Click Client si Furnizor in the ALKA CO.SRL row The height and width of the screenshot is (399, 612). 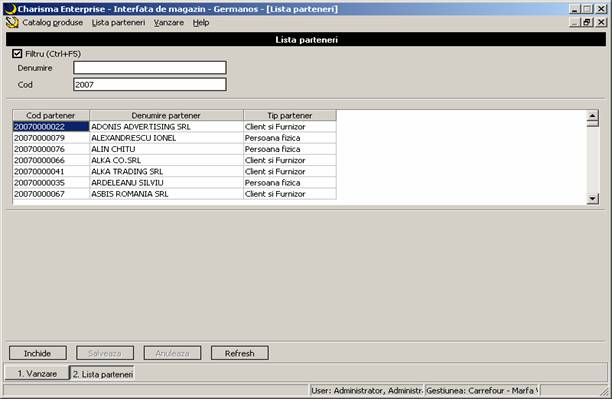[x=290, y=160]
